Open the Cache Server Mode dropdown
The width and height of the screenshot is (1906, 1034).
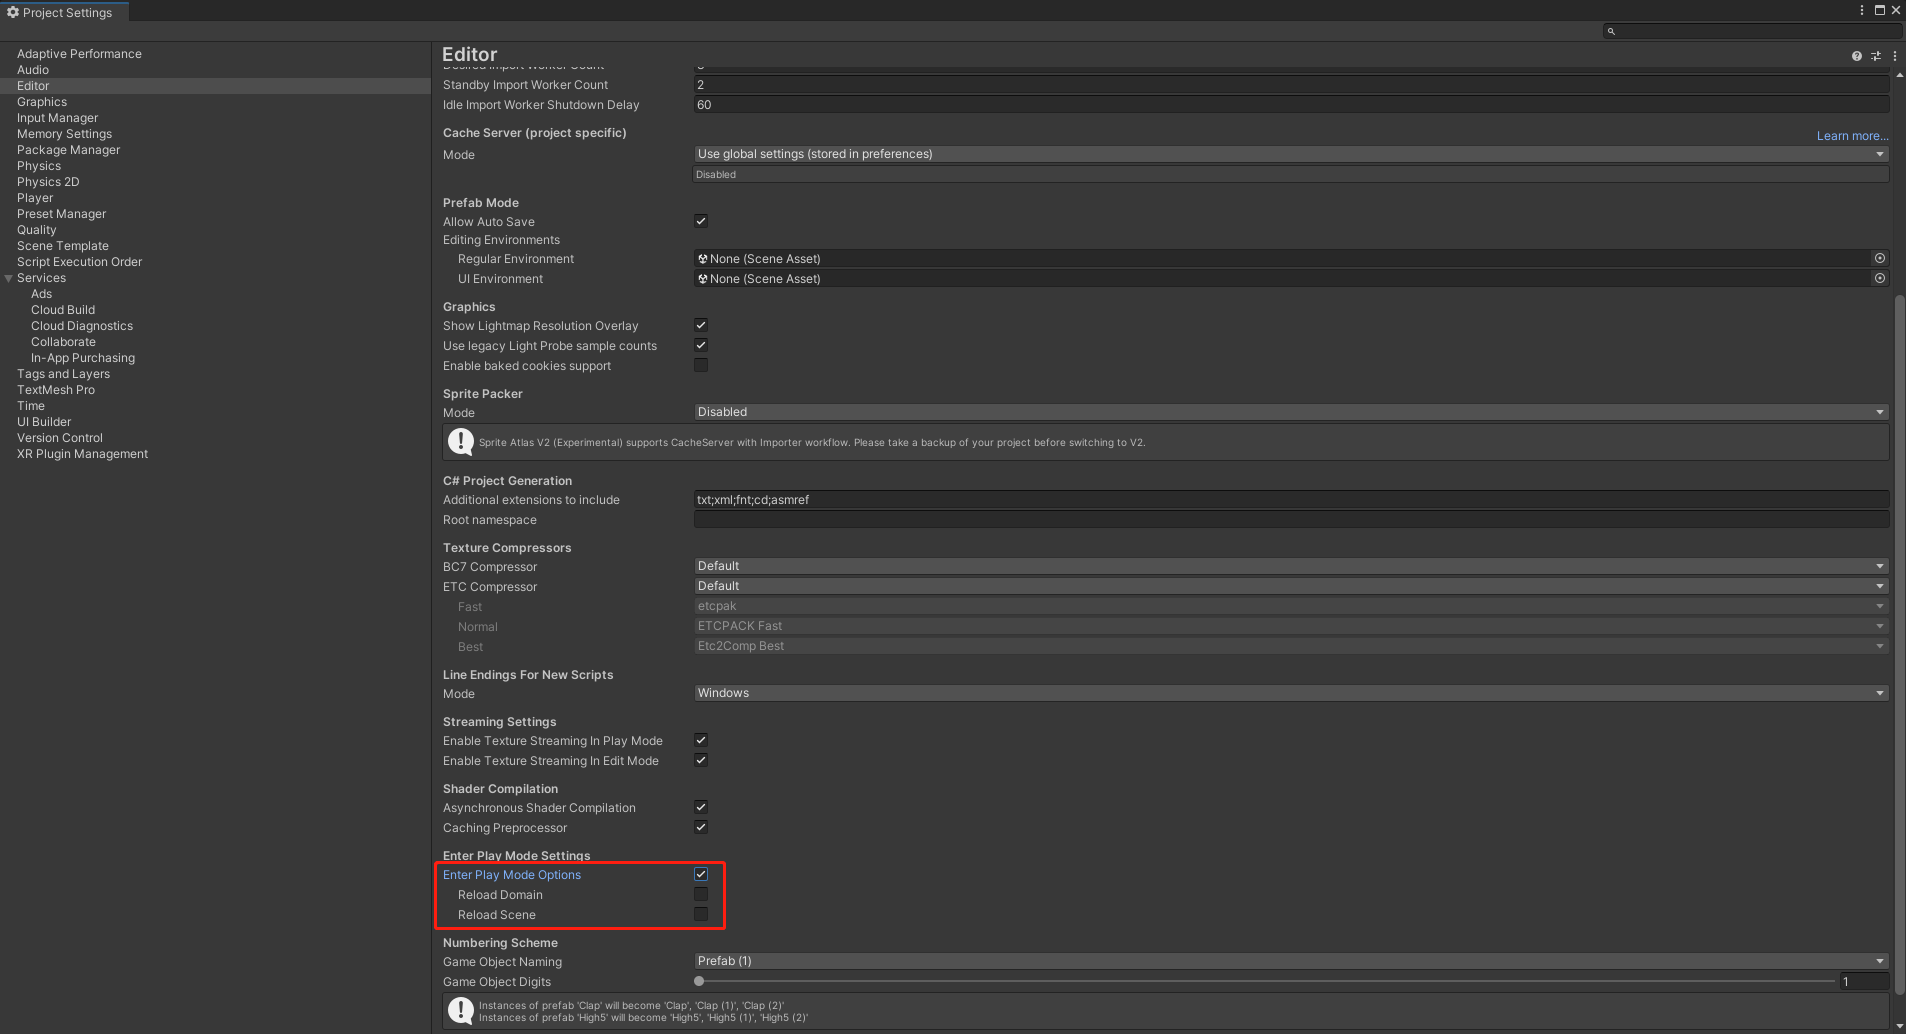click(x=1290, y=154)
